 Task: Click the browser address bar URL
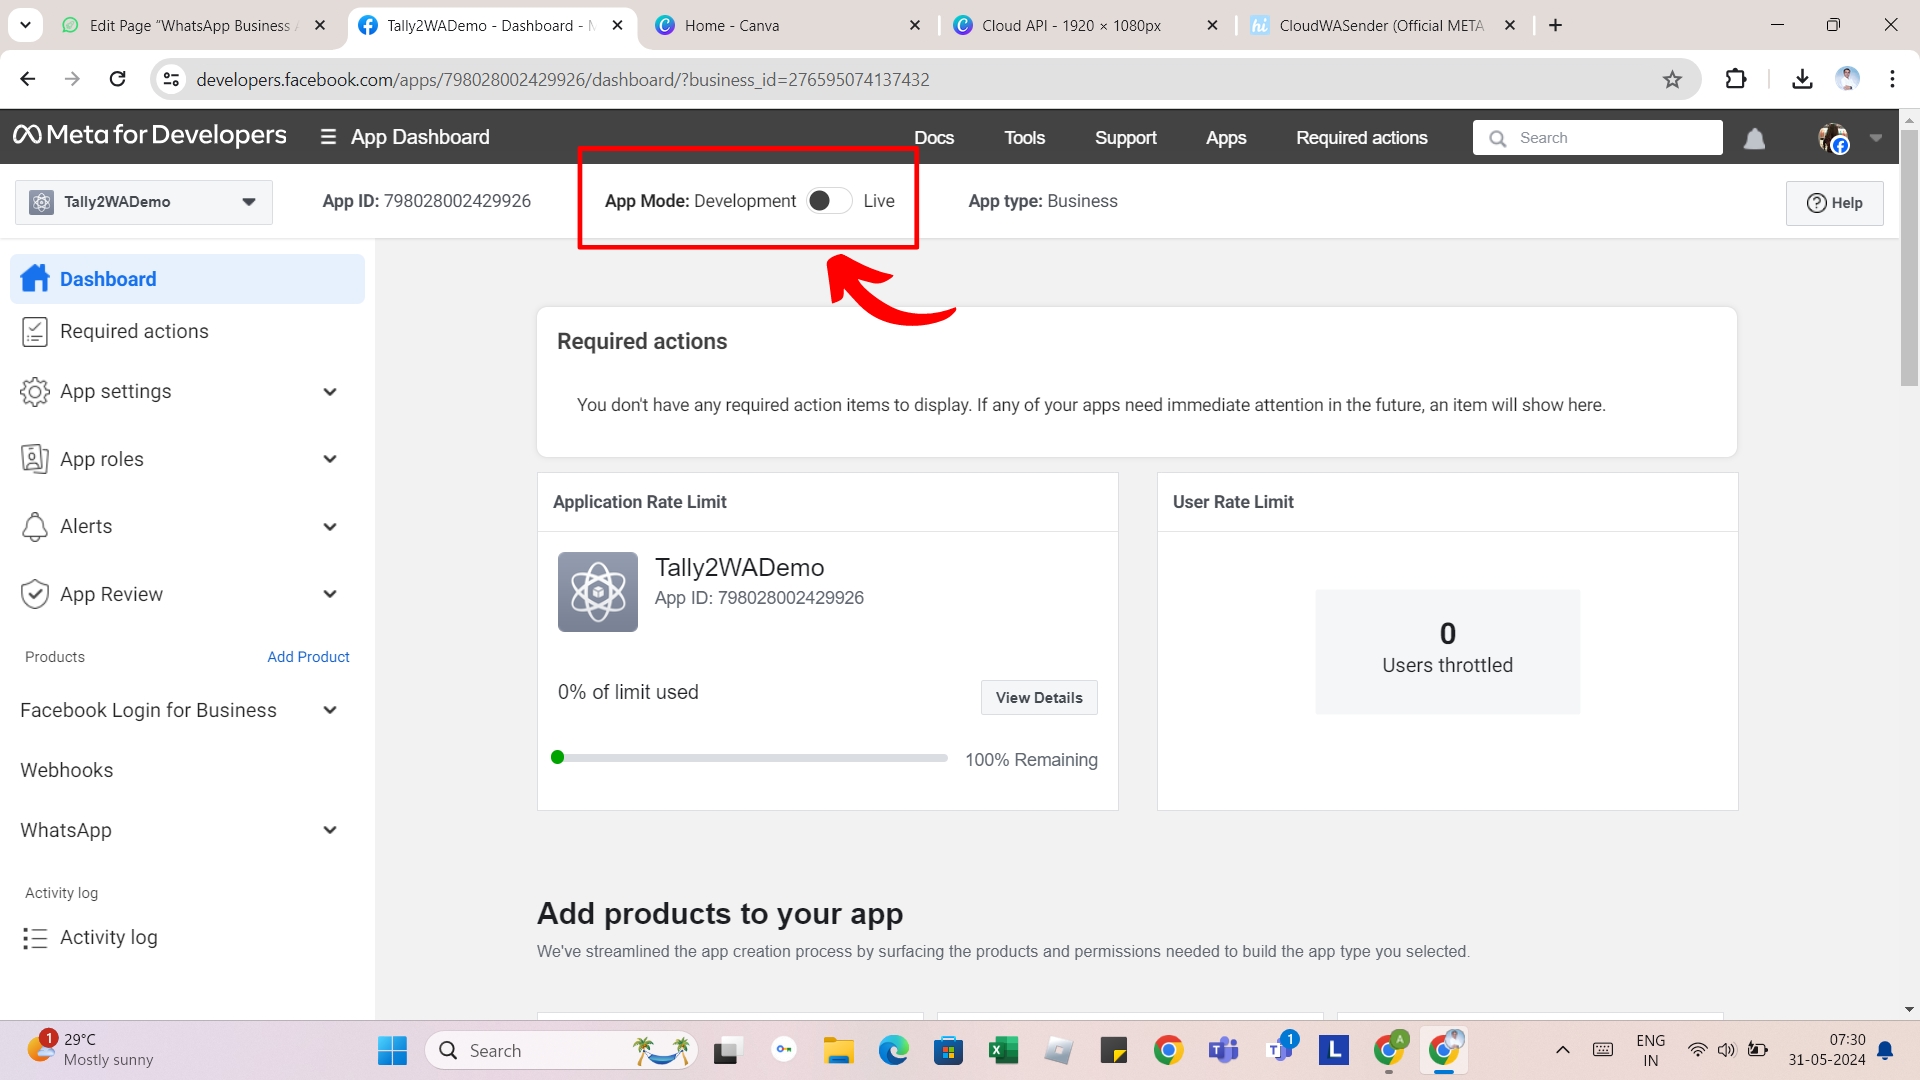tap(563, 79)
